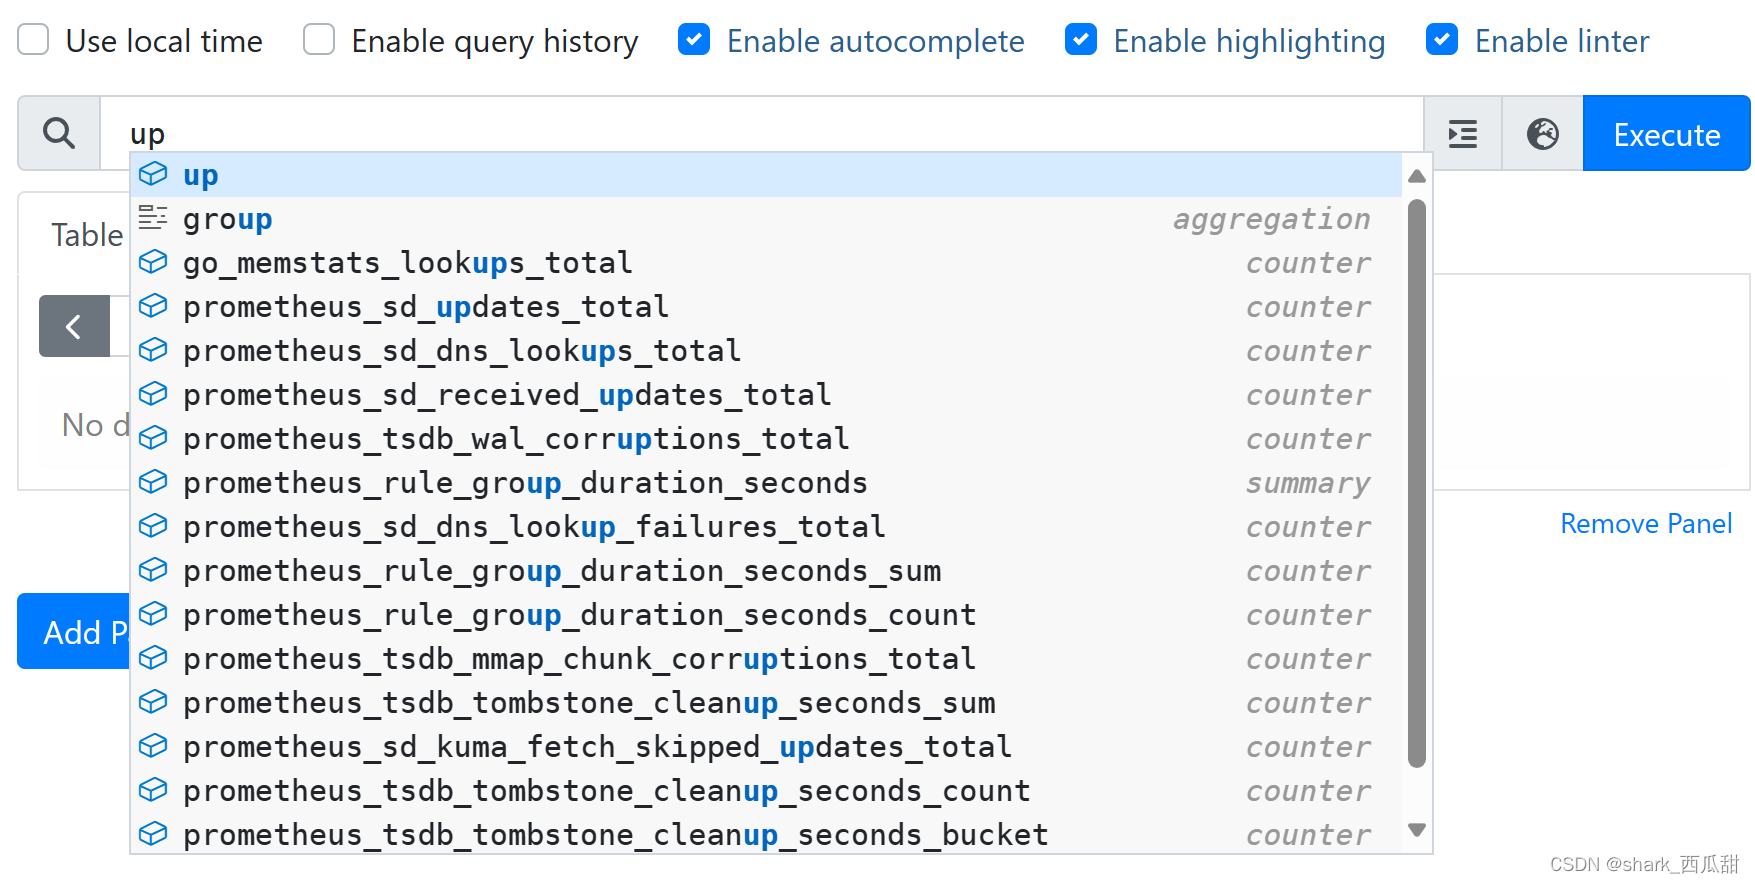Image resolution: width=1755 pixels, height=883 pixels.
Task: Click the format expression icon
Action: pyautogui.click(x=1463, y=134)
